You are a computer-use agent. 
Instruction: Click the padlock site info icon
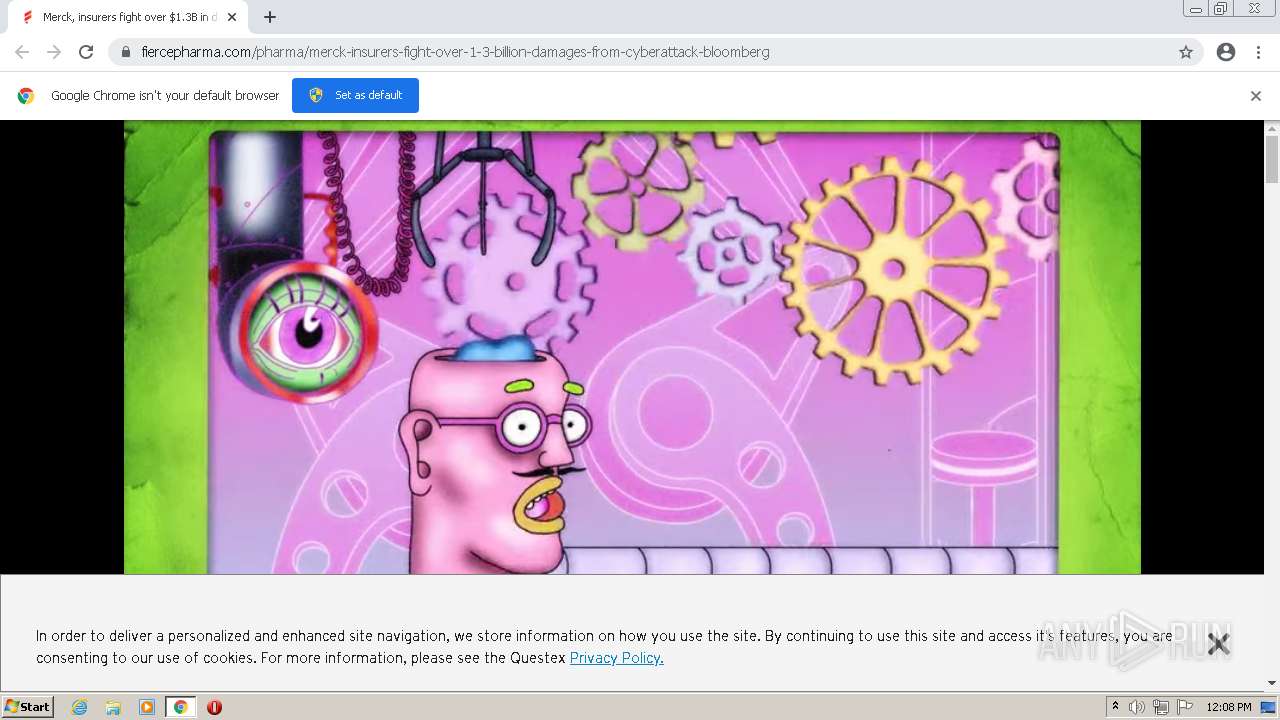click(126, 52)
